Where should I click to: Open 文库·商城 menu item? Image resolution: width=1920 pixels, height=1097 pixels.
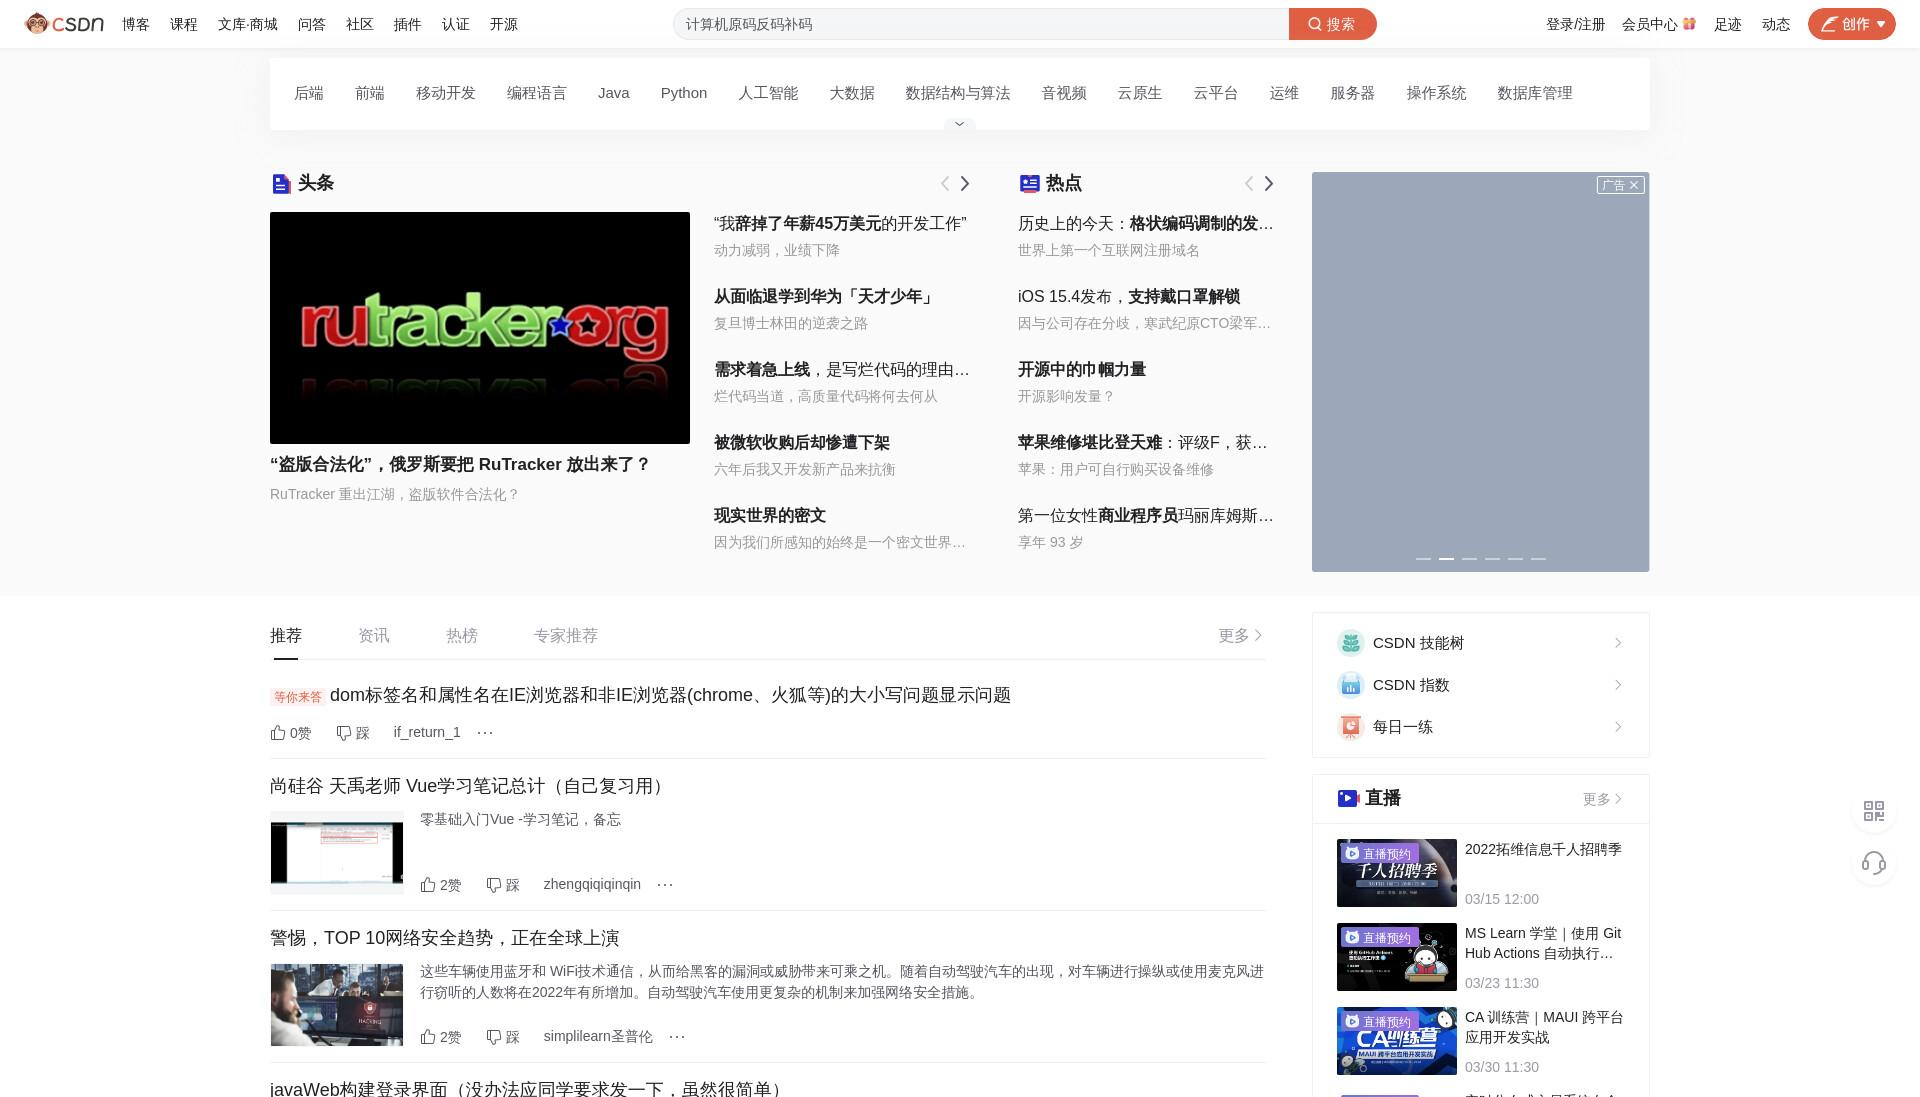(x=248, y=24)
